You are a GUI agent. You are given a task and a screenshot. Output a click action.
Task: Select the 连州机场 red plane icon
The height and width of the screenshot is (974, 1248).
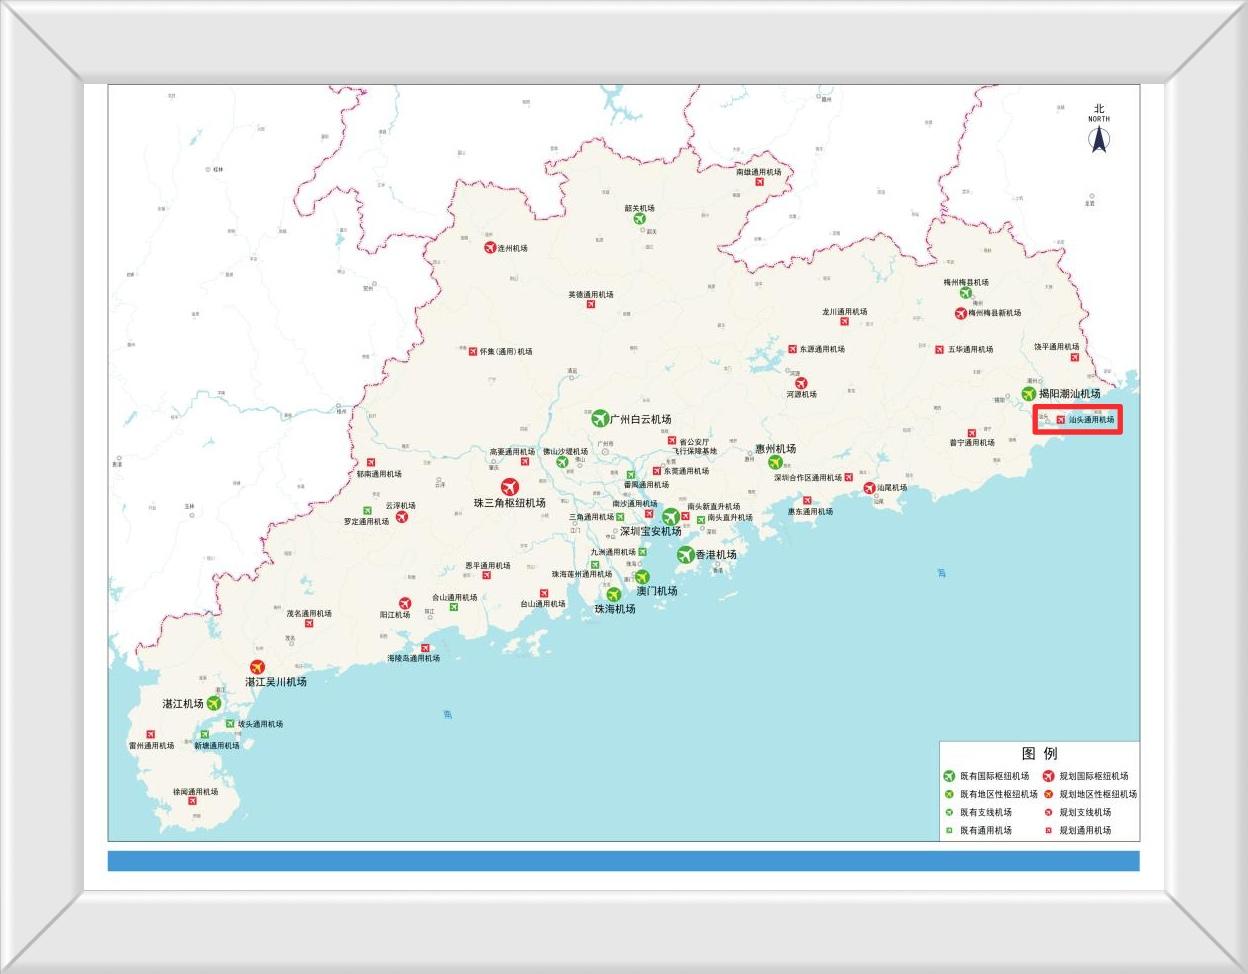tap(490, 248)
